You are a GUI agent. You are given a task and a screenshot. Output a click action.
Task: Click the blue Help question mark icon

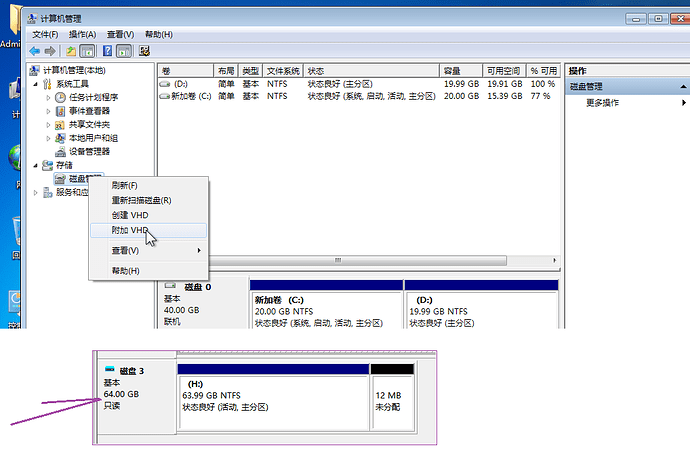click(107, 51)
